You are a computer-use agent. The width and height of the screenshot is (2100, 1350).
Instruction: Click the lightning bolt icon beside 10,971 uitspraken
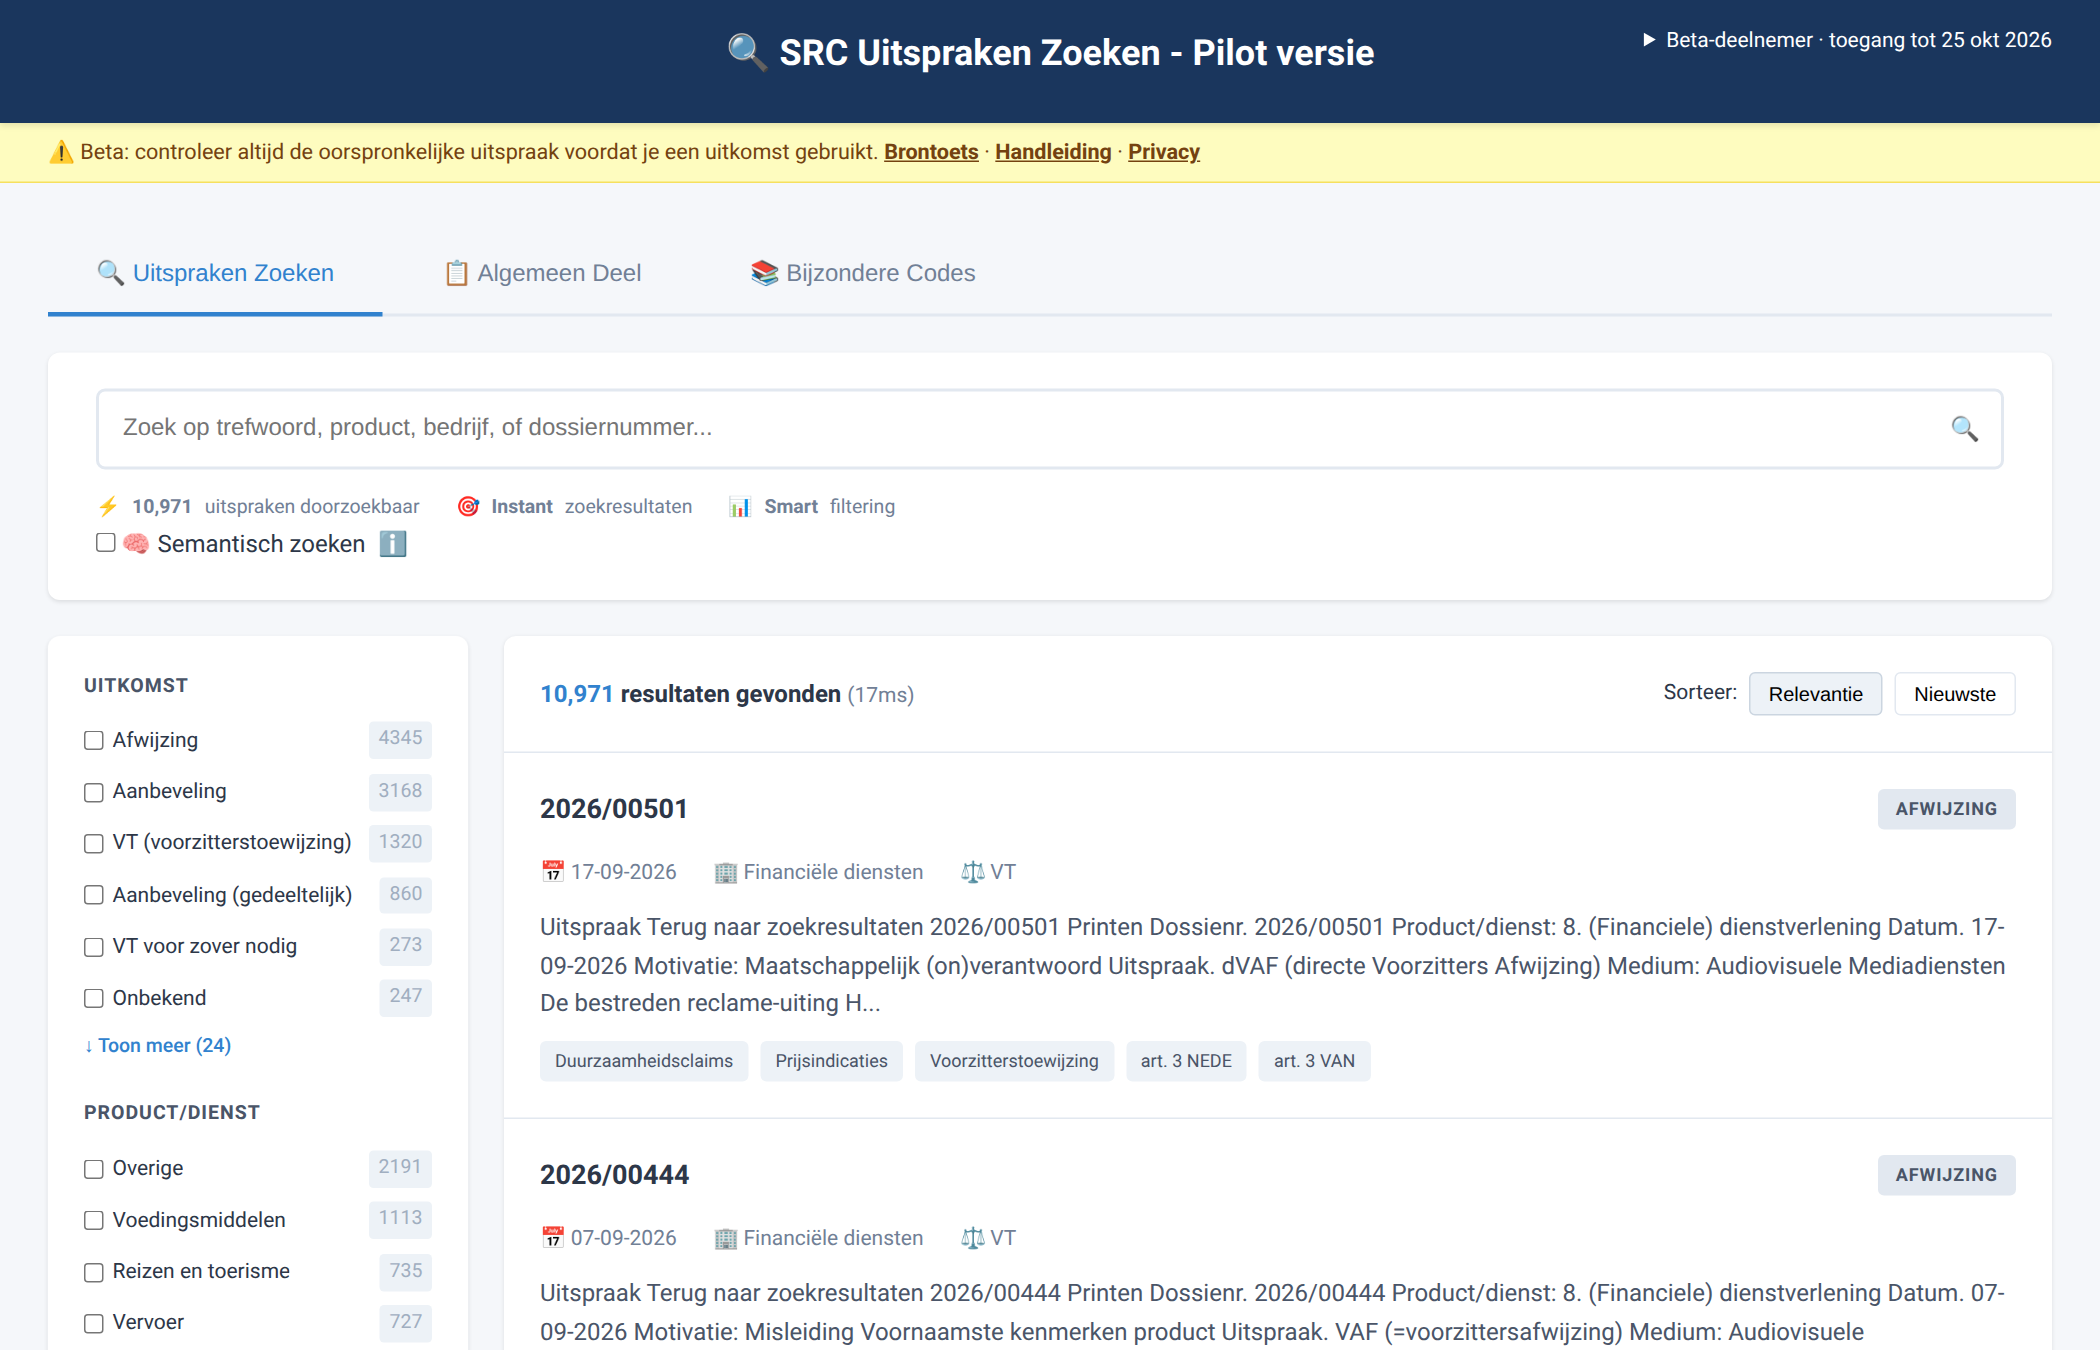click(108, 507)
